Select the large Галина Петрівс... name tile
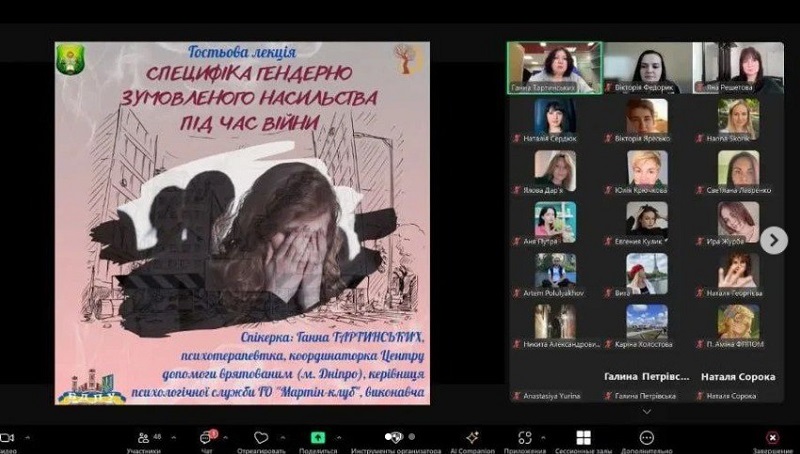 click(x=647, y=376)
